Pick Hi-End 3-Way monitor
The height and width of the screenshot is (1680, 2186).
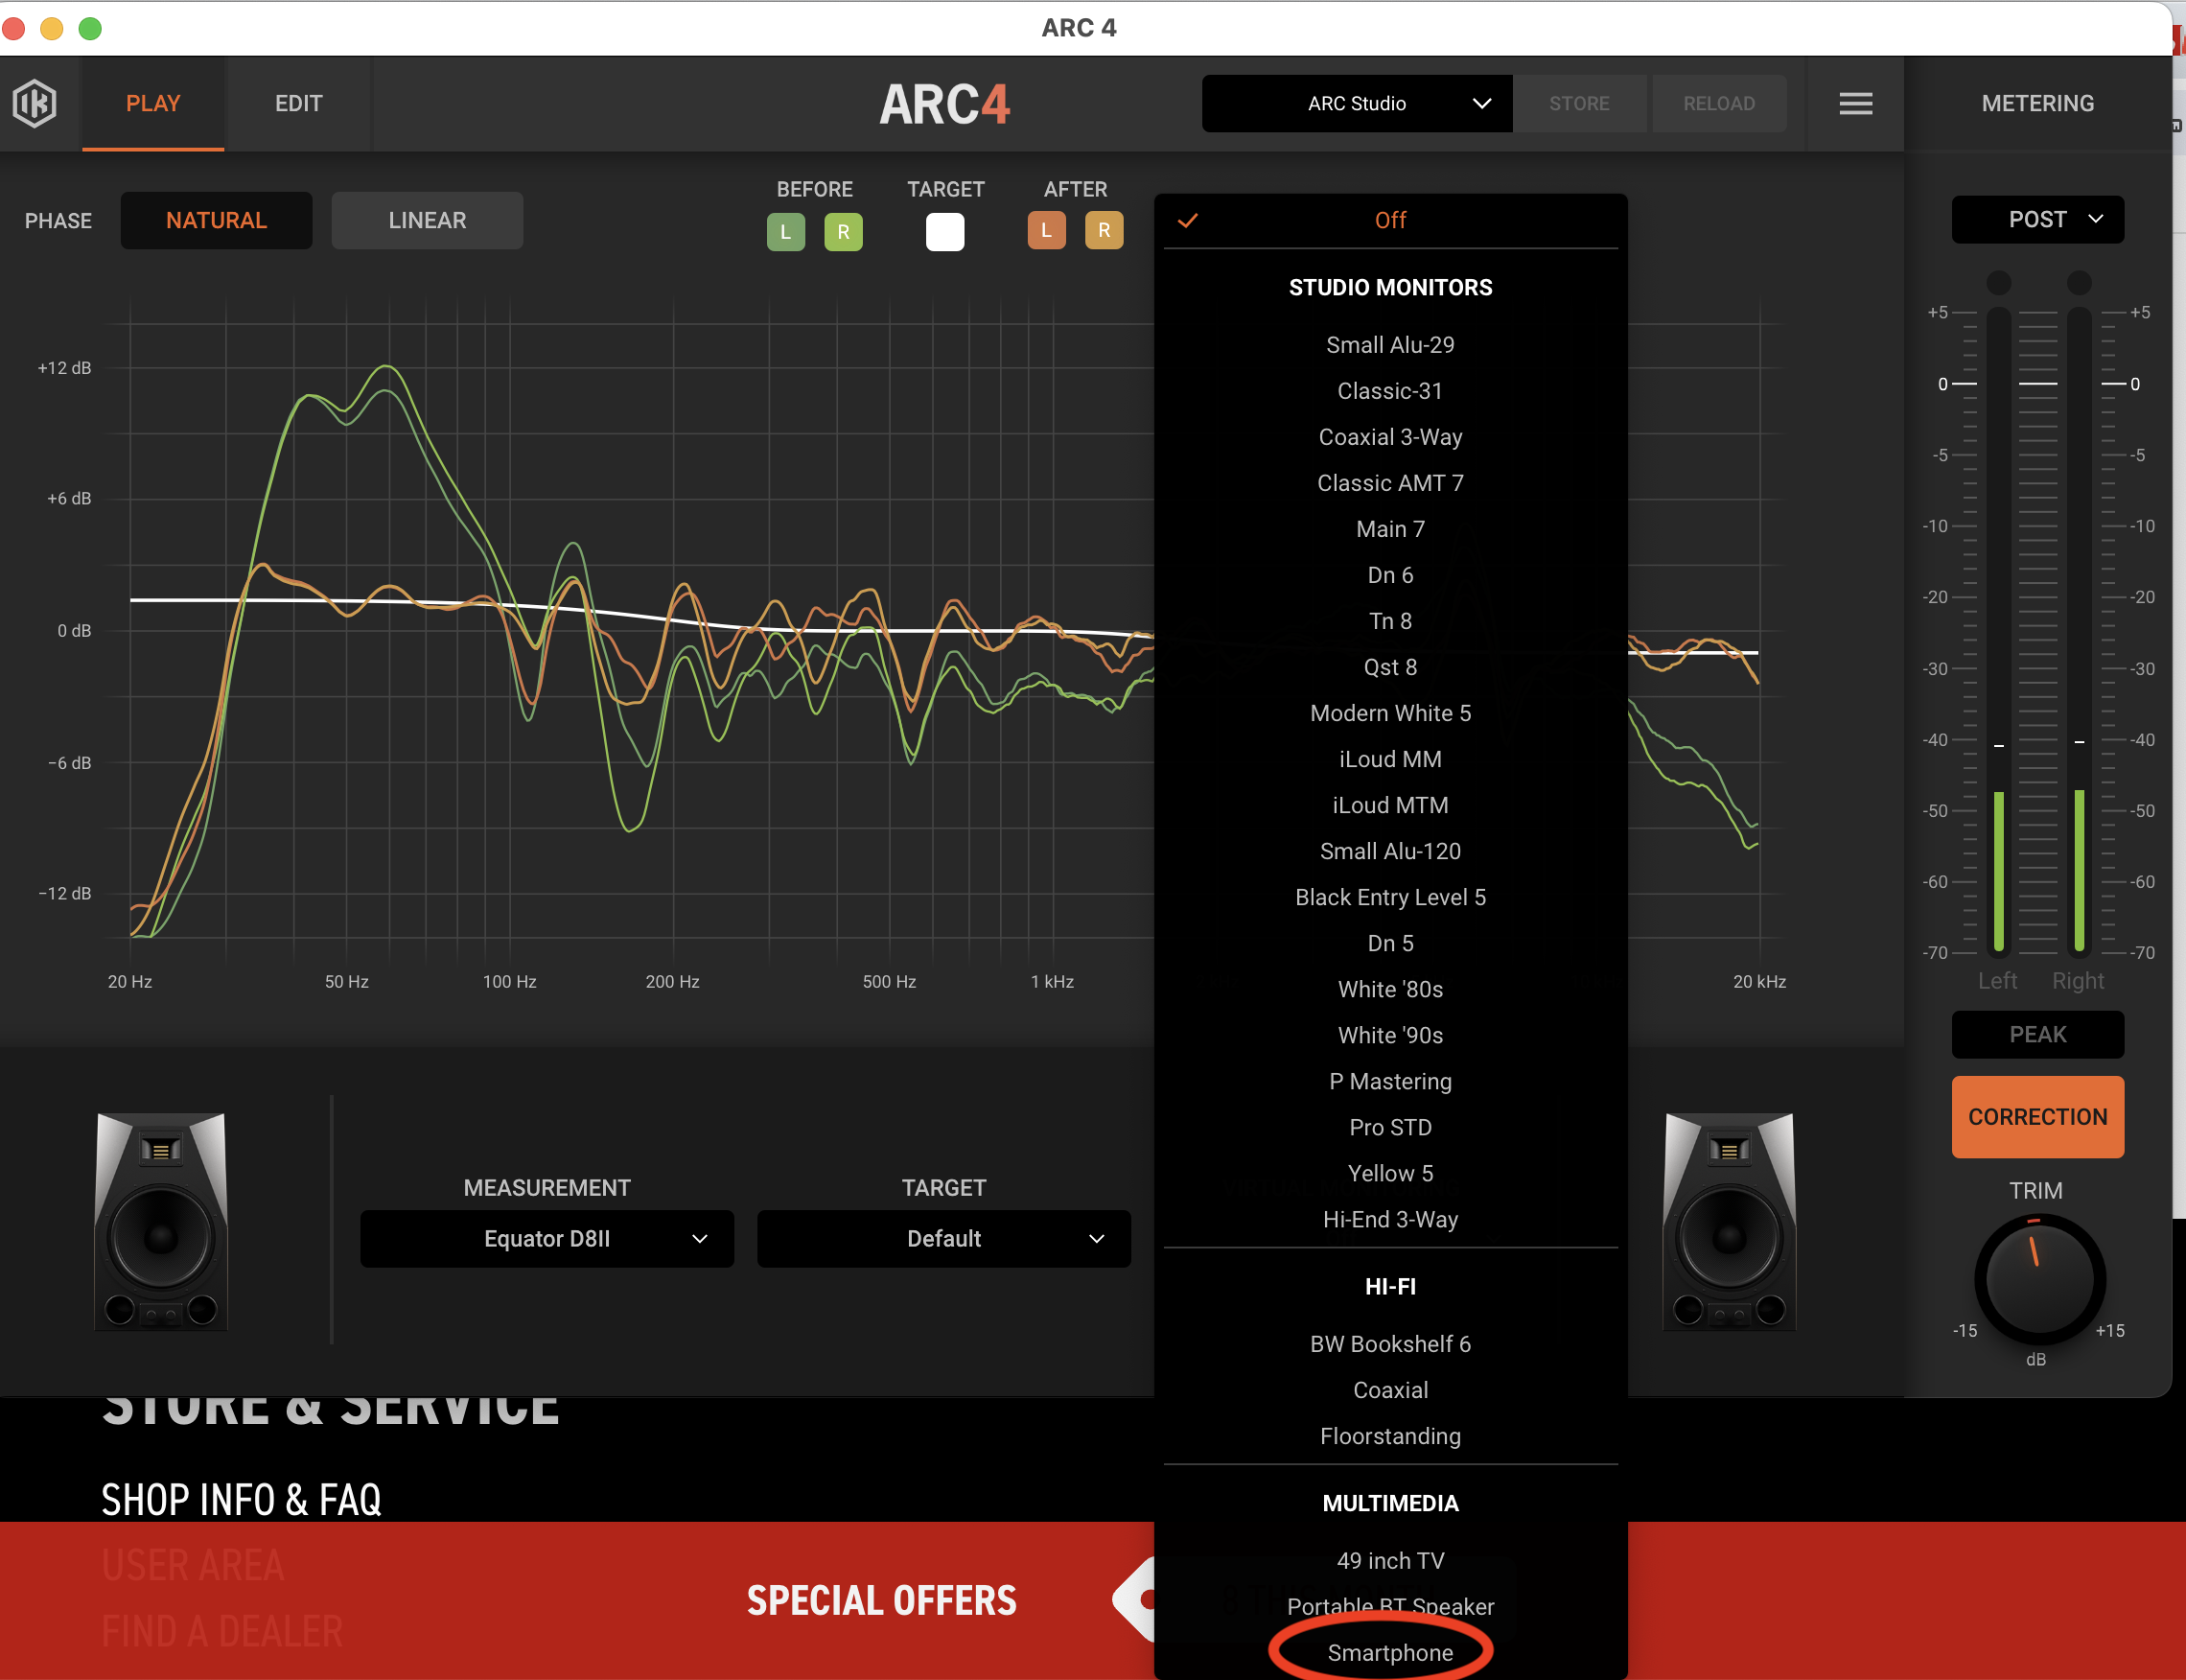click(1390, 1219)
